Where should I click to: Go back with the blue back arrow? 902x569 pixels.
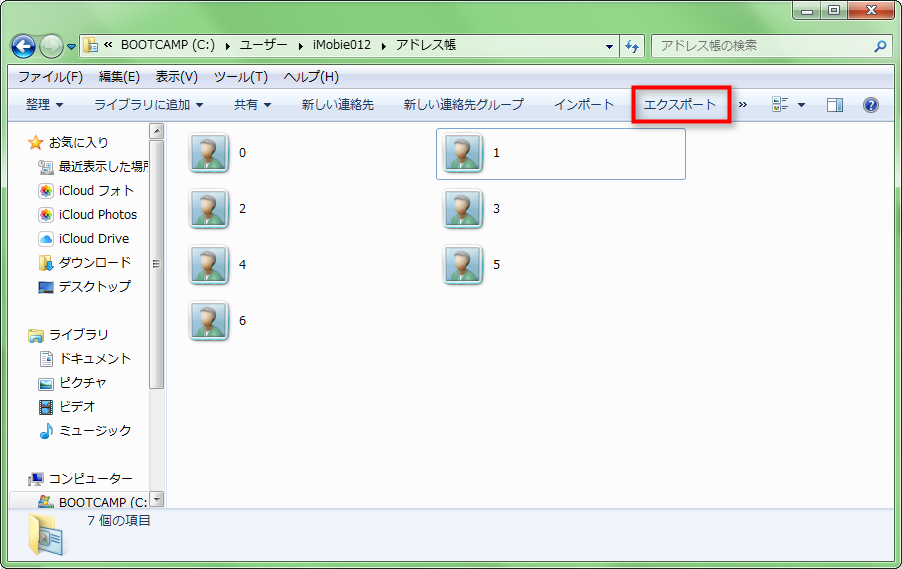coord(24,46)
